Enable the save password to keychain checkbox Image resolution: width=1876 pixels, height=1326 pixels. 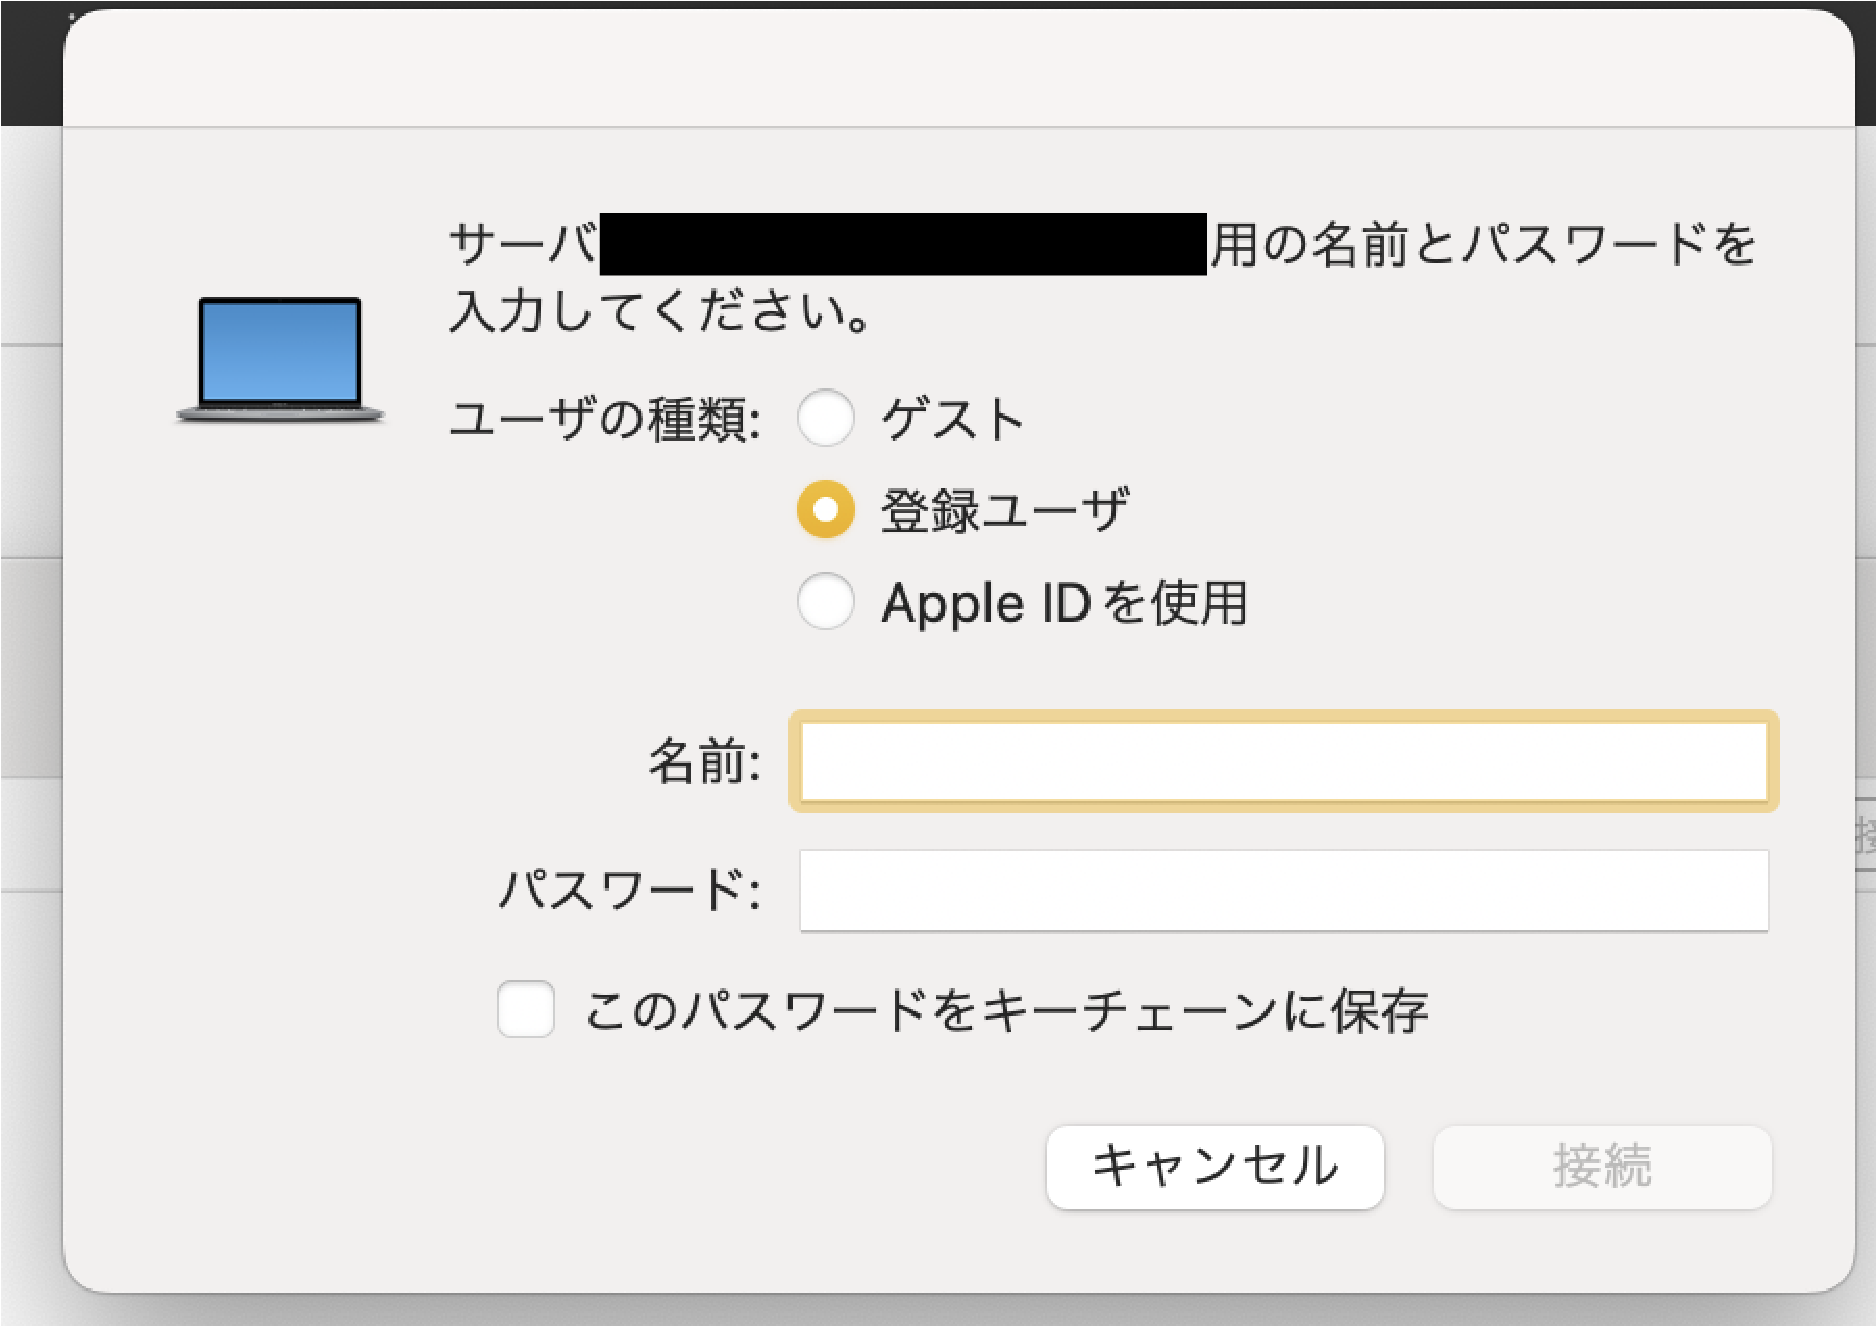(x=526, y=1009)
